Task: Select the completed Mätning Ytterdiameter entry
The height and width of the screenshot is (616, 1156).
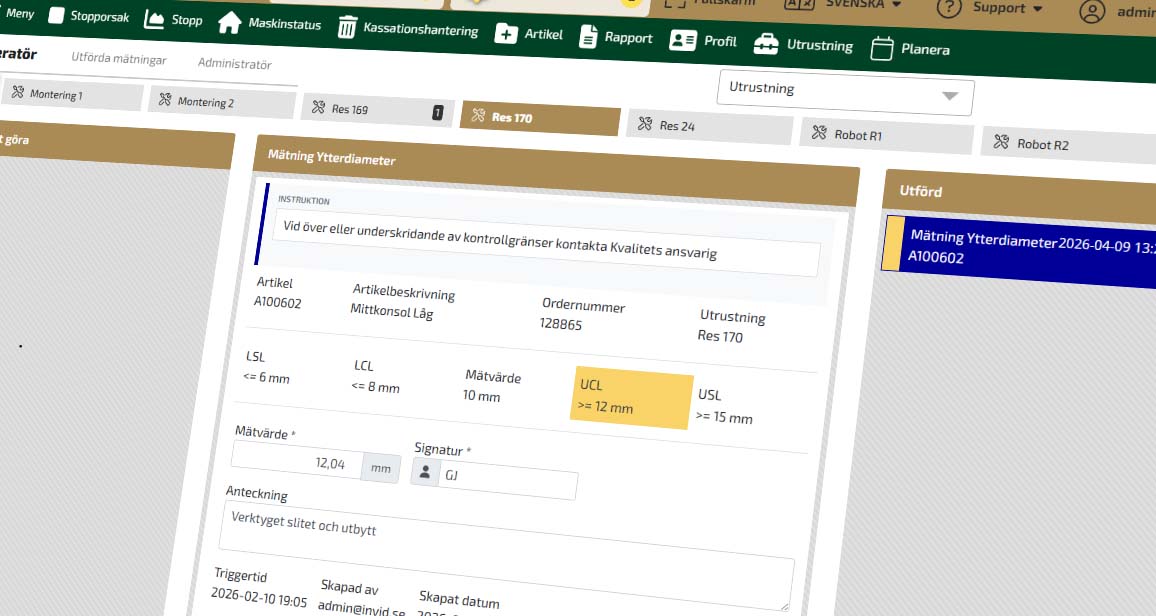Action: [1020, 250]
